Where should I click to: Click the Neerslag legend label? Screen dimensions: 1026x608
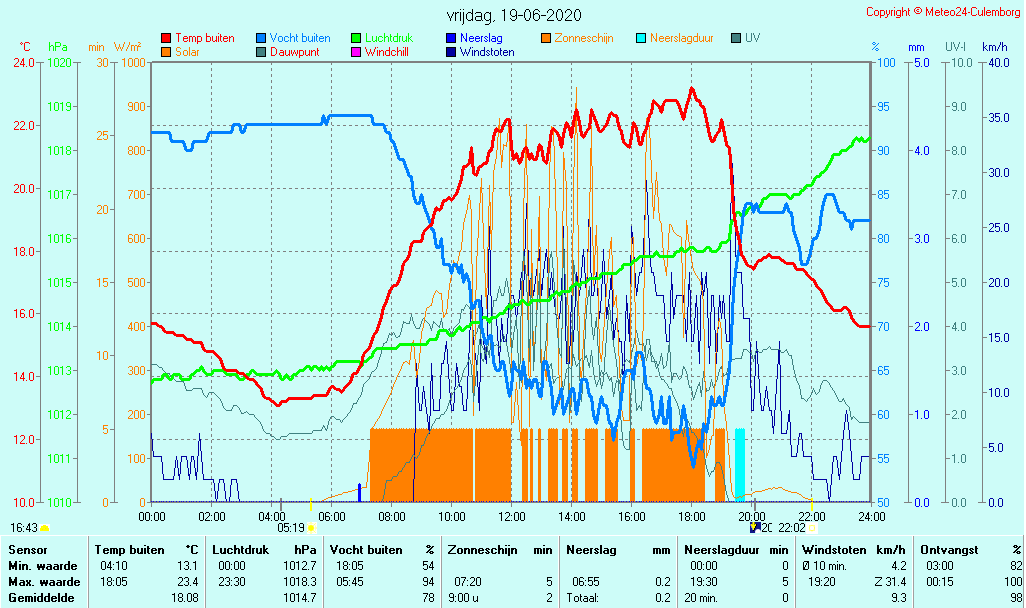(x=481, y=38)
